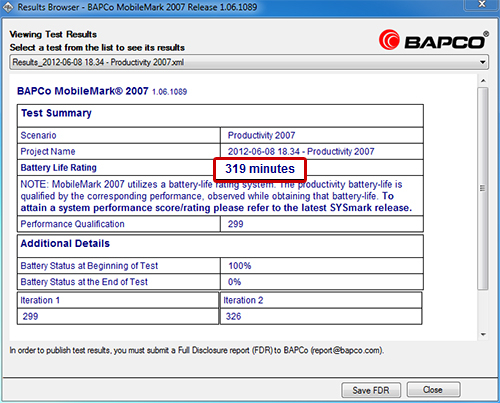The image size is (500, 403).
Task: Close the Results Browser window
Action: tap(482, 5)
